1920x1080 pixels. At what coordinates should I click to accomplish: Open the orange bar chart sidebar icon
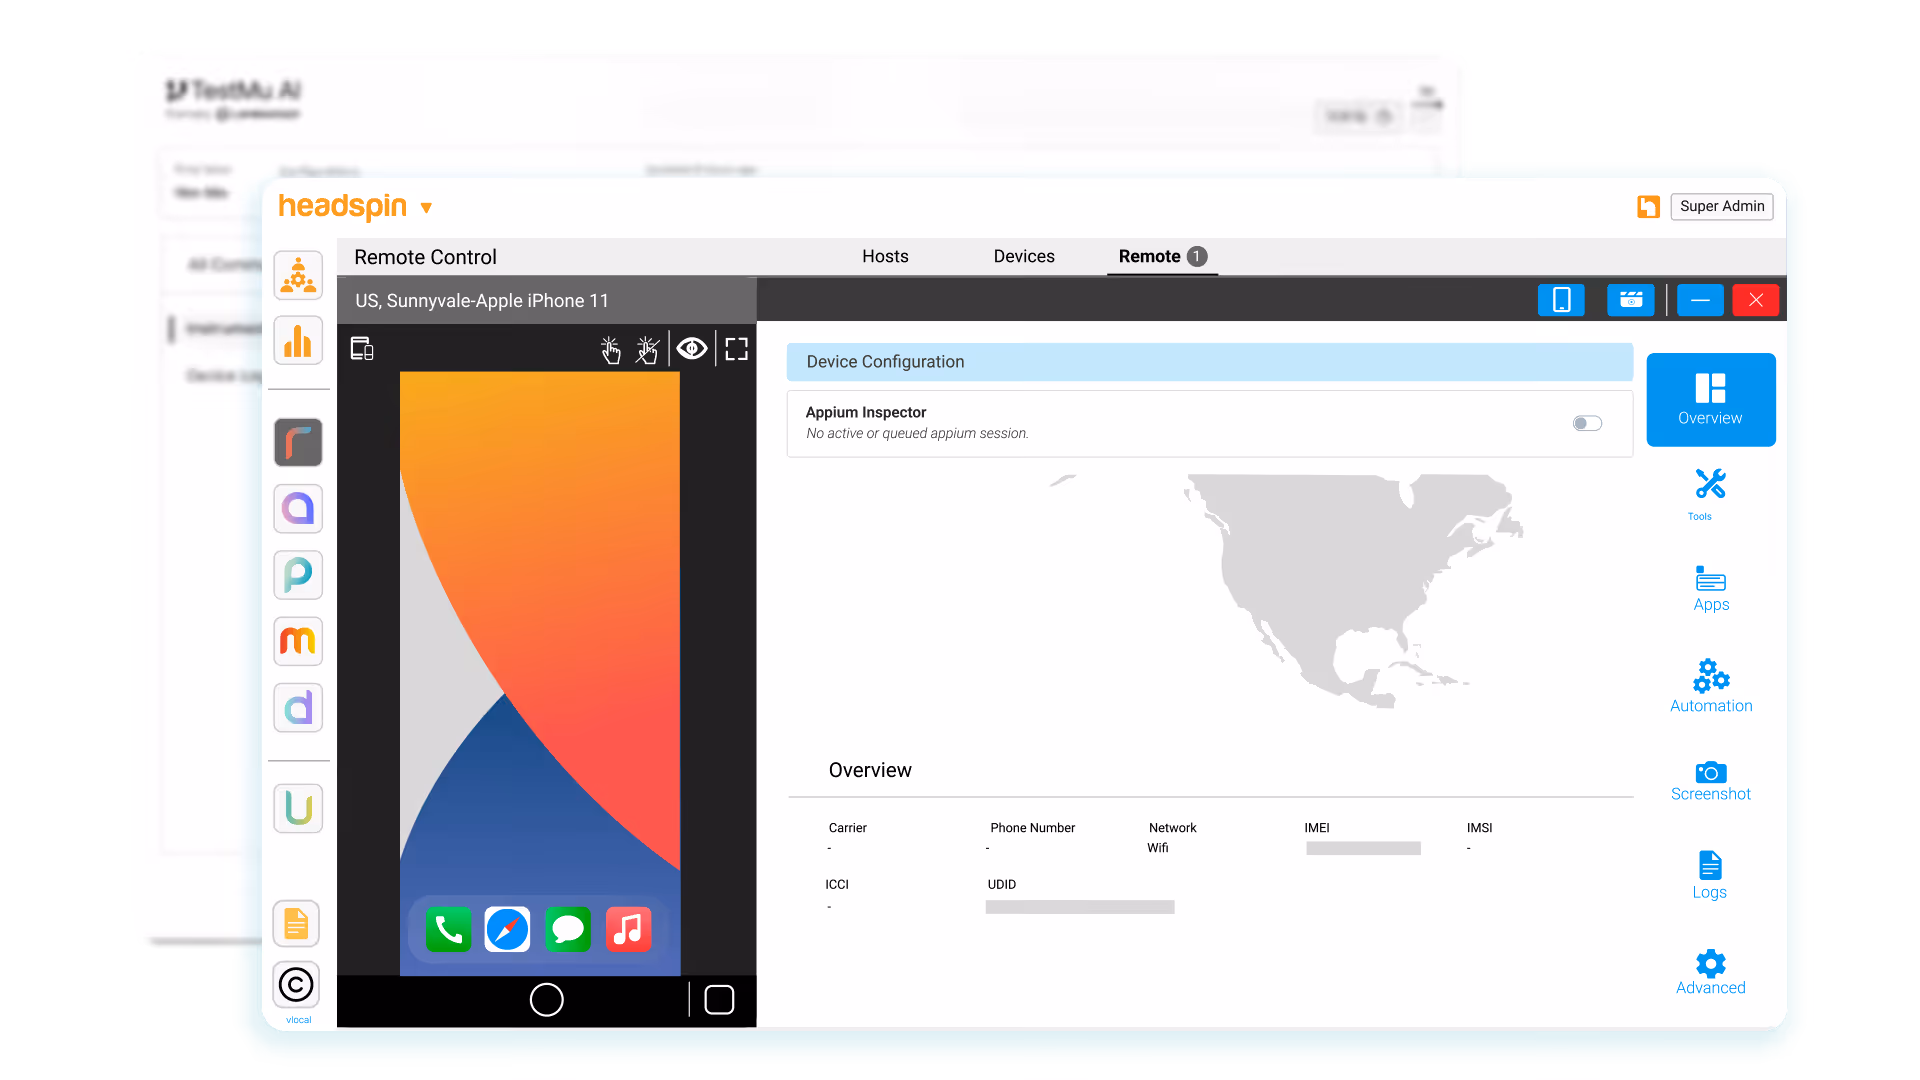298,341
